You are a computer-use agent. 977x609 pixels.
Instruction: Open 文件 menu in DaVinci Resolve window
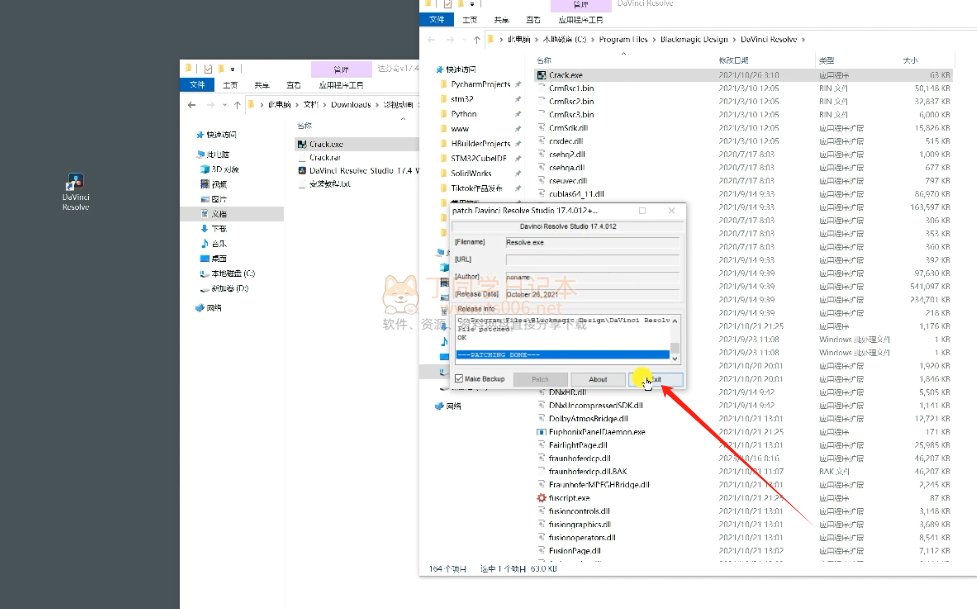click(x=437, y=19)
